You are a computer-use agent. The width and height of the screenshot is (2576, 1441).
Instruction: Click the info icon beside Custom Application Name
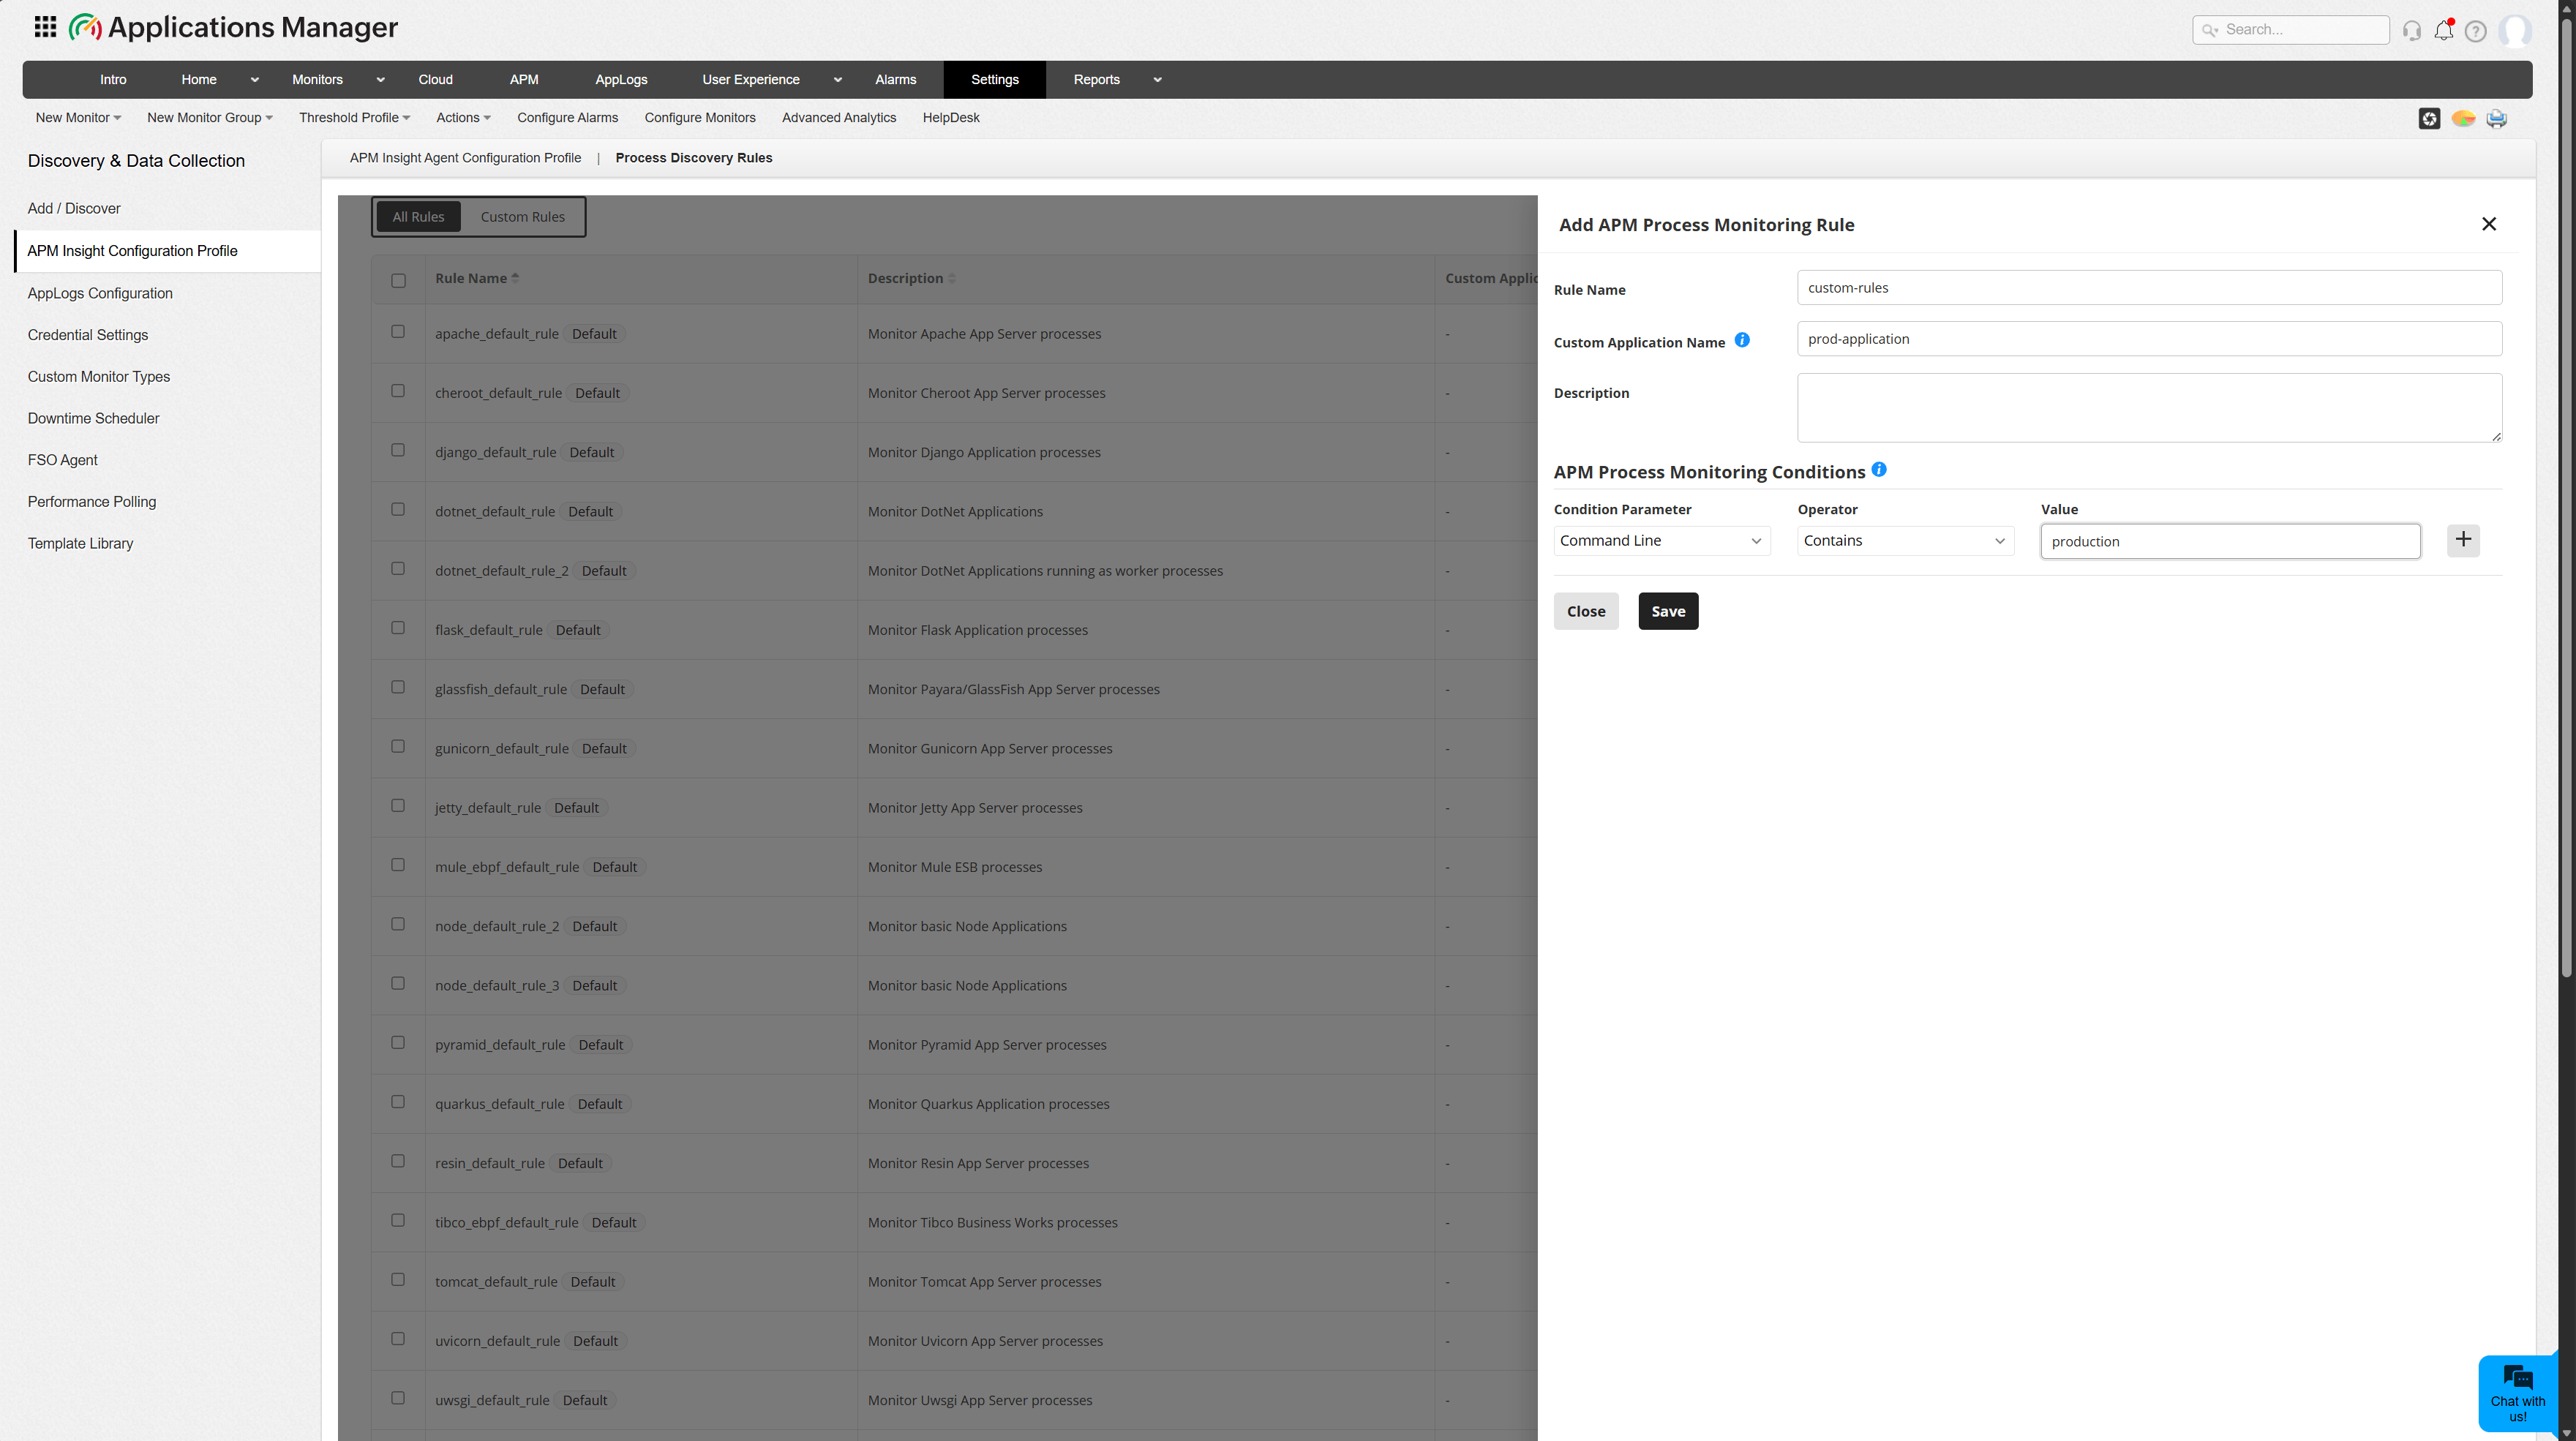(x=1742, y=340)
